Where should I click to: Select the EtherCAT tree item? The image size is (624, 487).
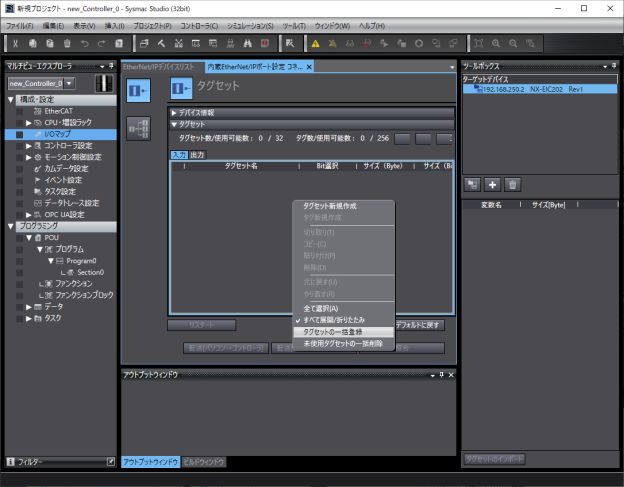(58, 111)
